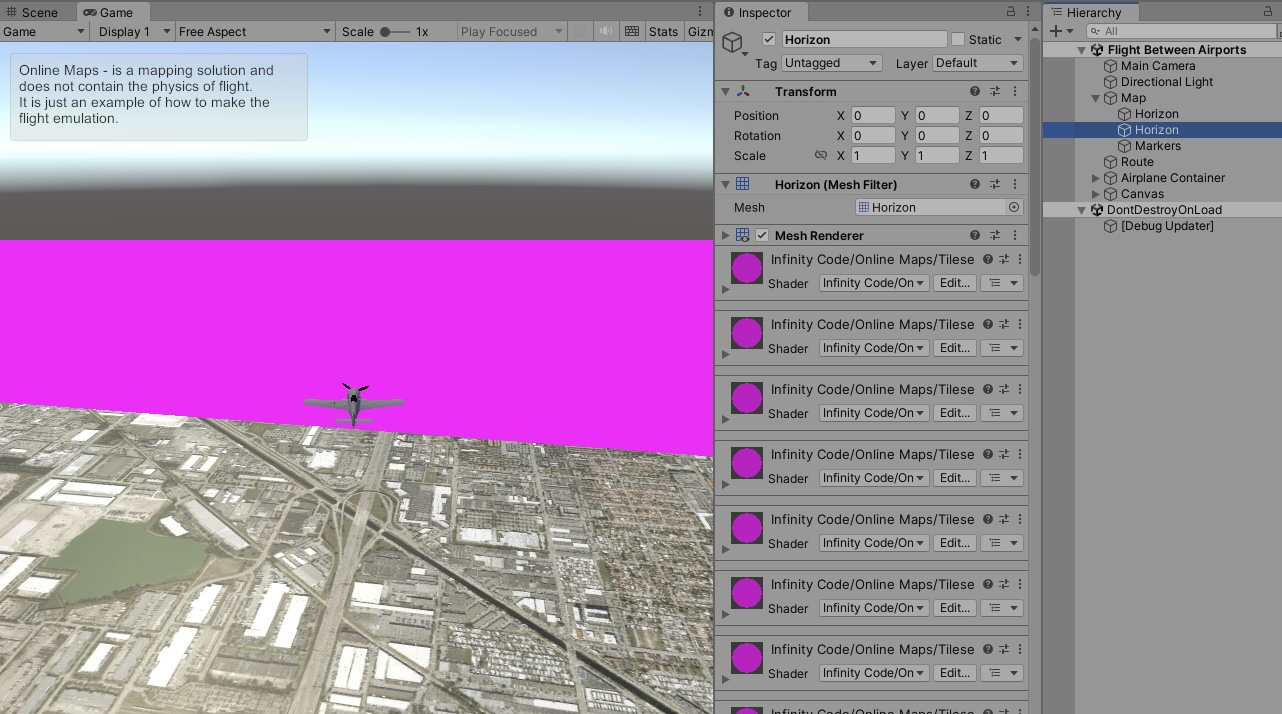This screenshot has width=1282, height=714.
Task: Open Horizon (Mesh Filter) three-dot menu
Action: [1015, 184]
